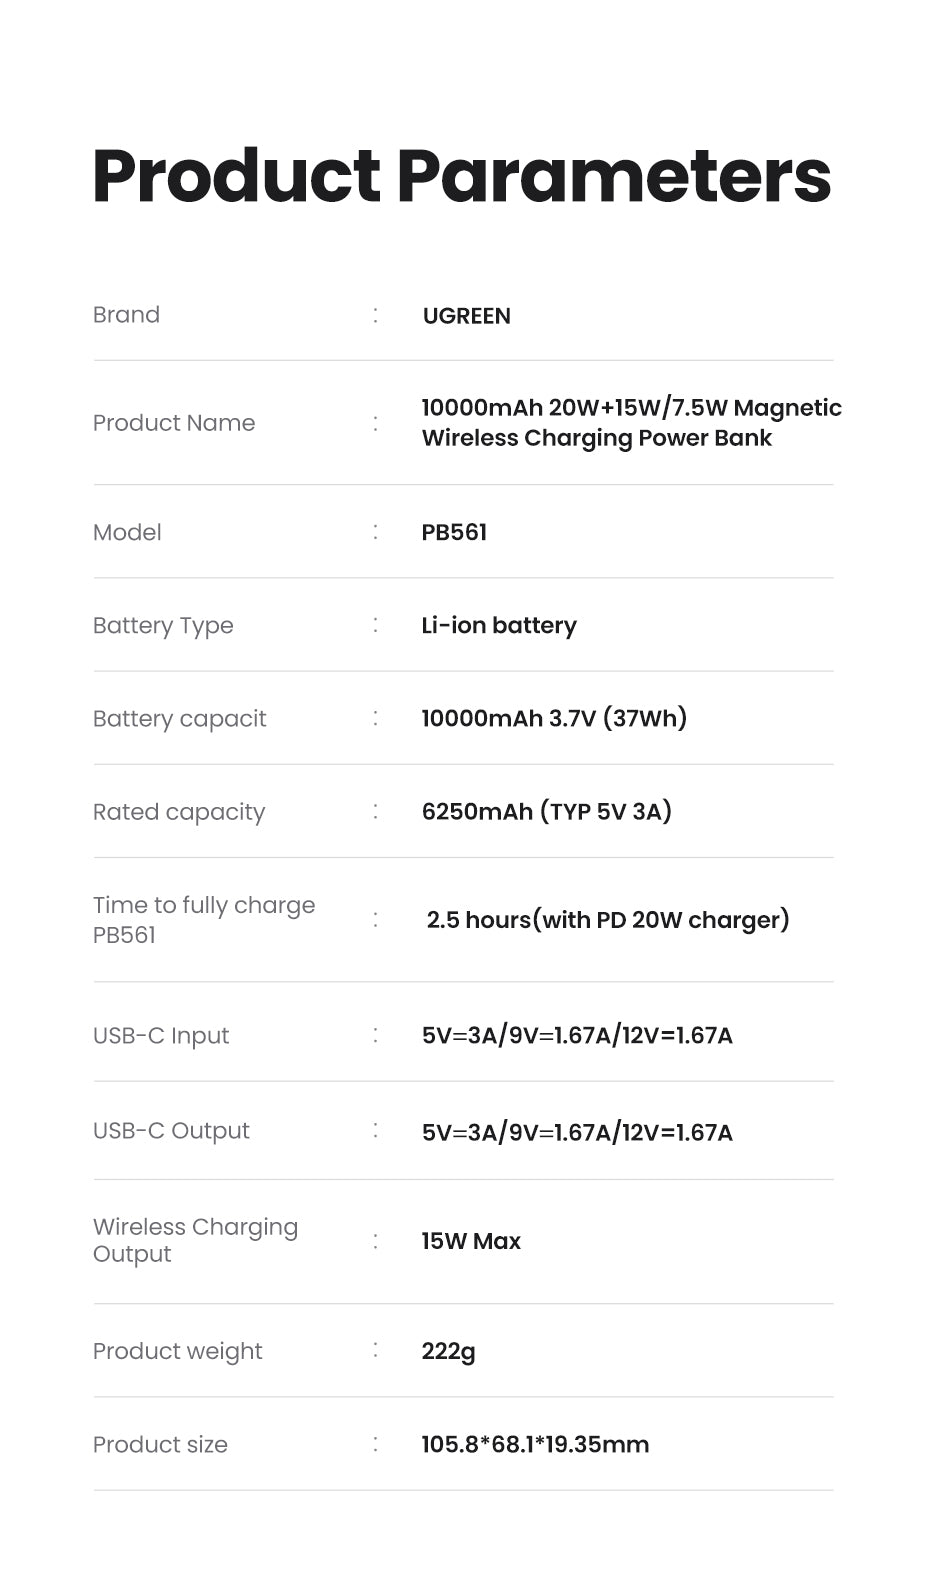The width and height of the screenshot is (930, 1577).
Task: Click the "Product Parameters" heading
Action: 461,176
